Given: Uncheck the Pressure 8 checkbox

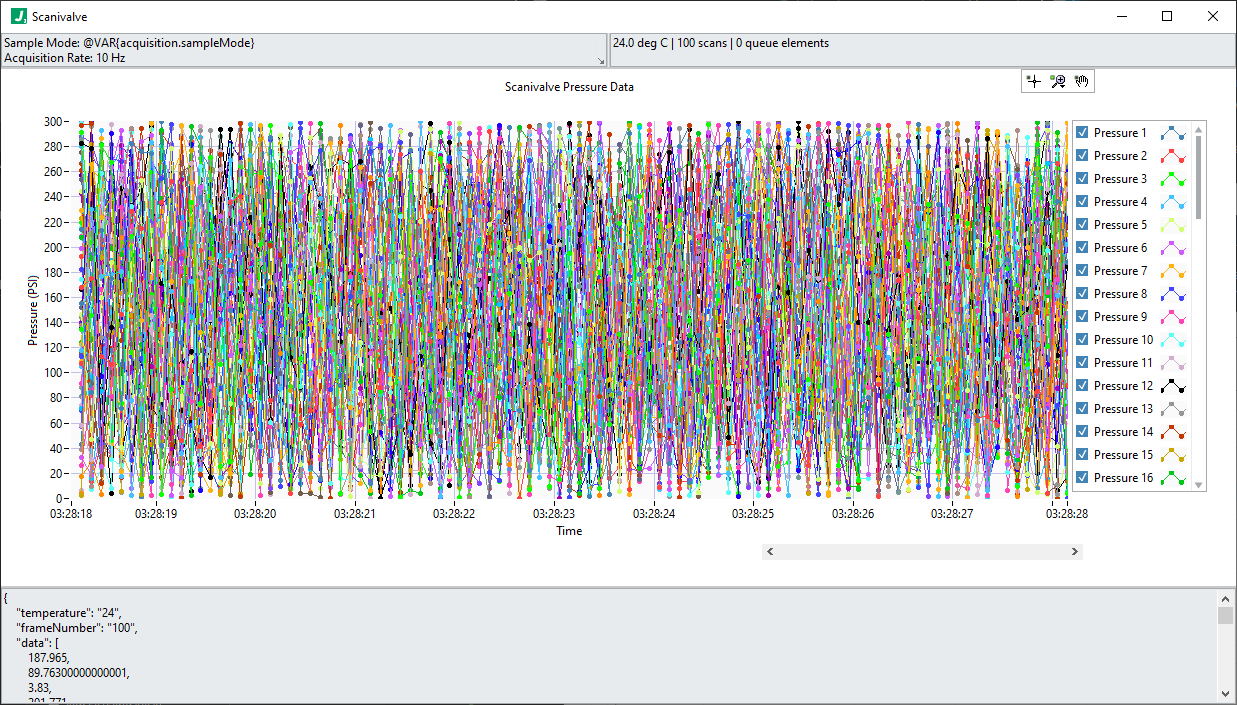Looking at the screenshot, I should tap(1082, 293).
